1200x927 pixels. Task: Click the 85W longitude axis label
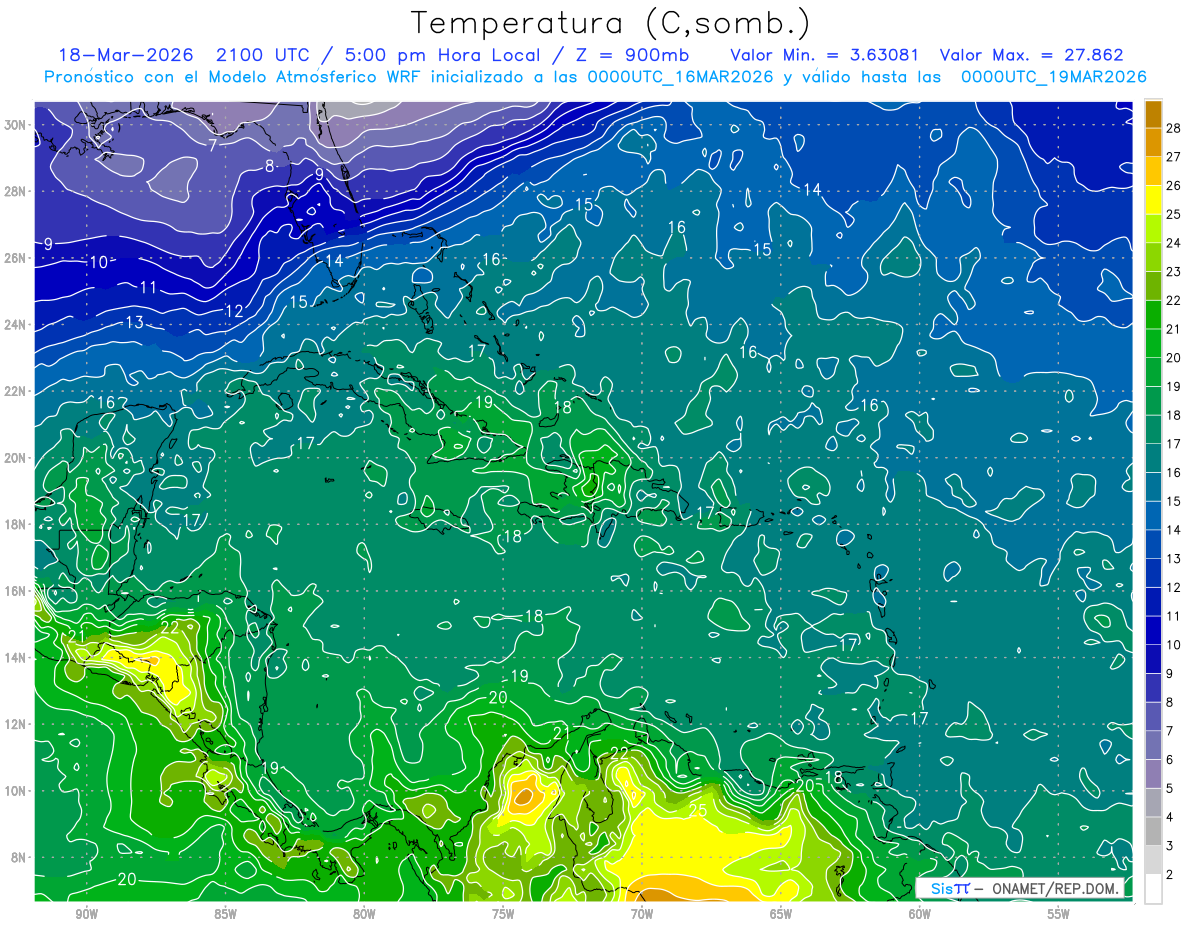[x=225, y=914]
